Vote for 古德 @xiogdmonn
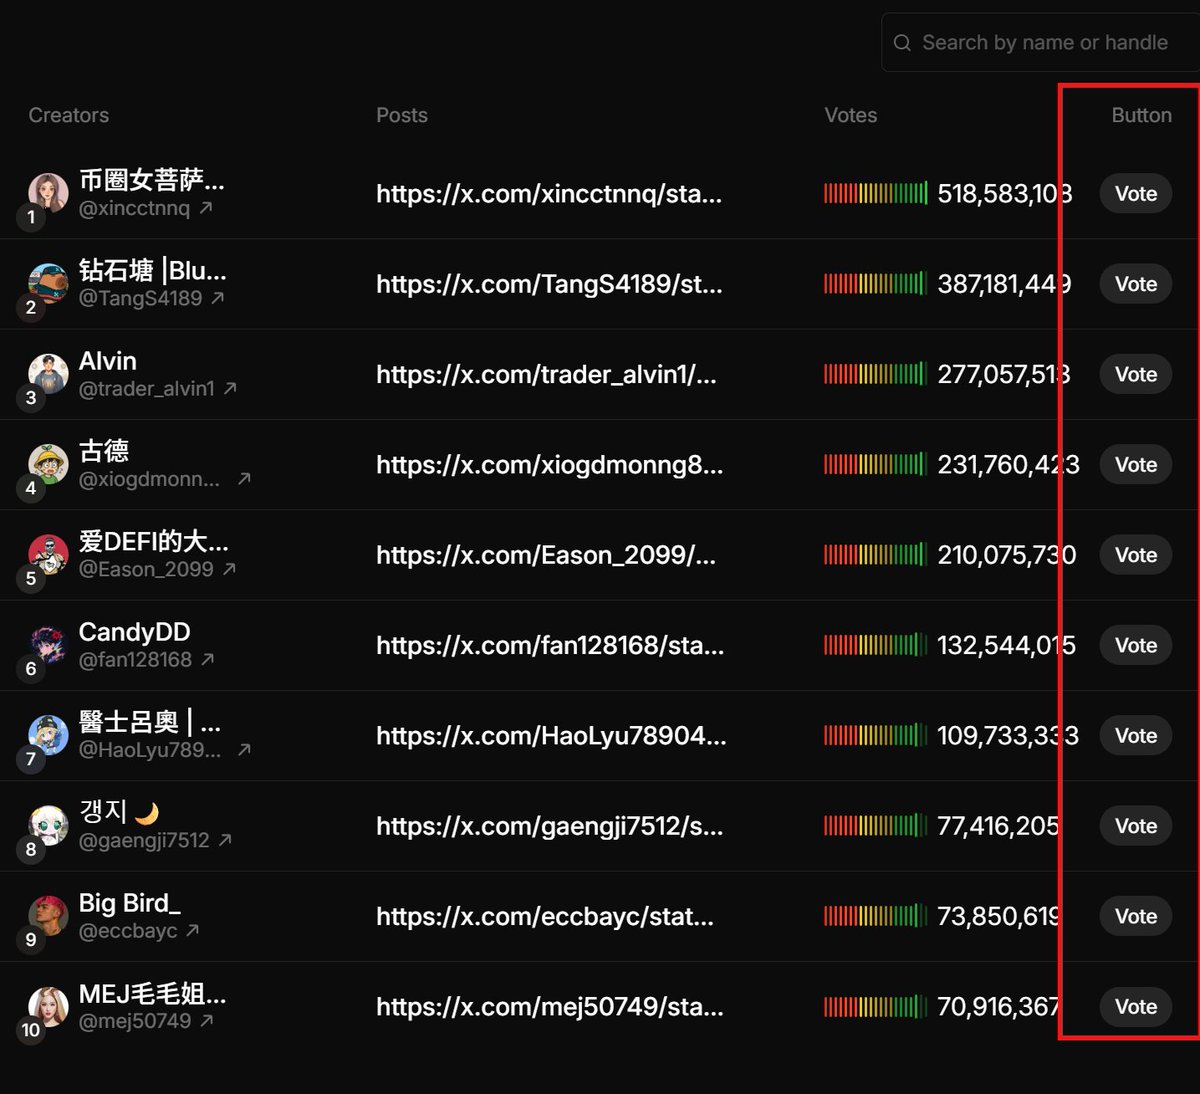 point(1136,465)
